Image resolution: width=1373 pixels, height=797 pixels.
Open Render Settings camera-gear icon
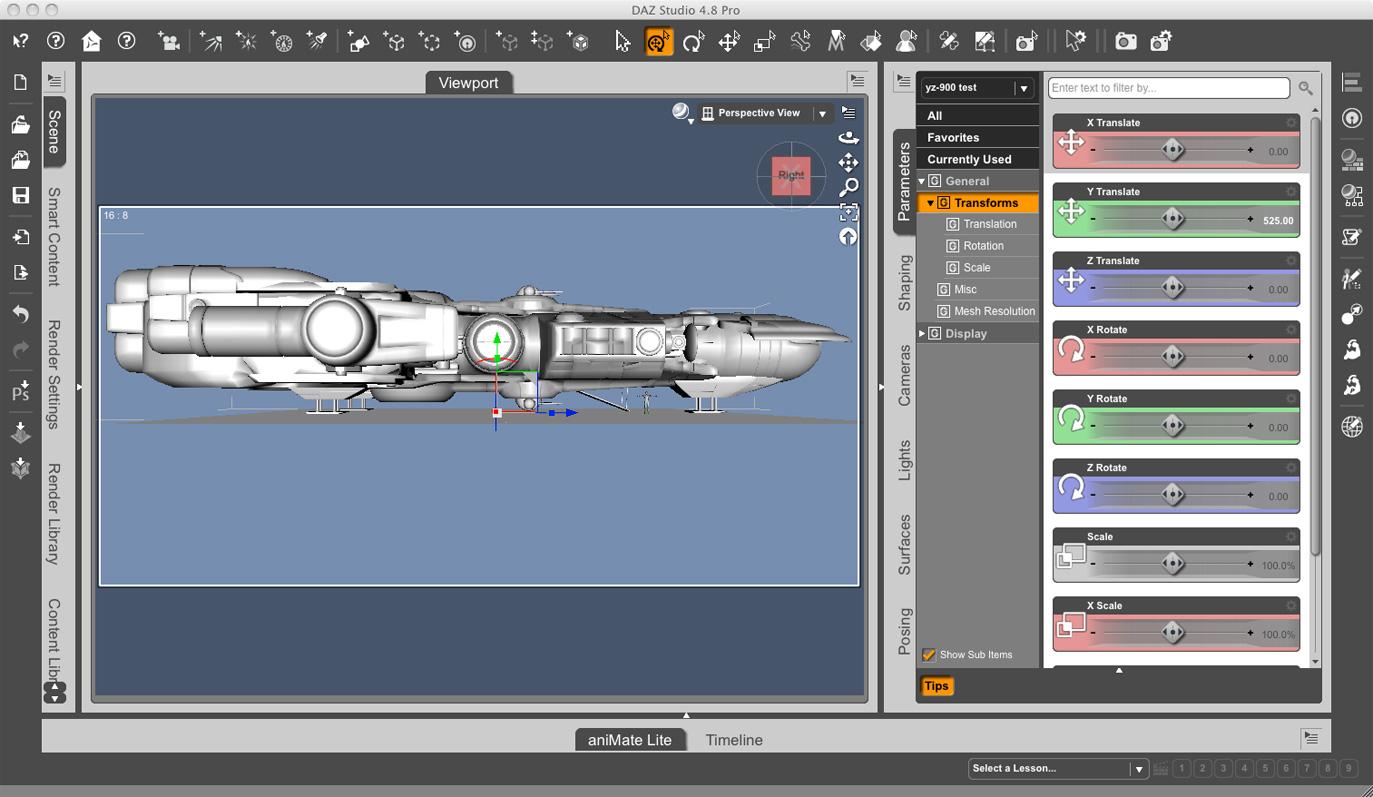[x=1161, y=41]
